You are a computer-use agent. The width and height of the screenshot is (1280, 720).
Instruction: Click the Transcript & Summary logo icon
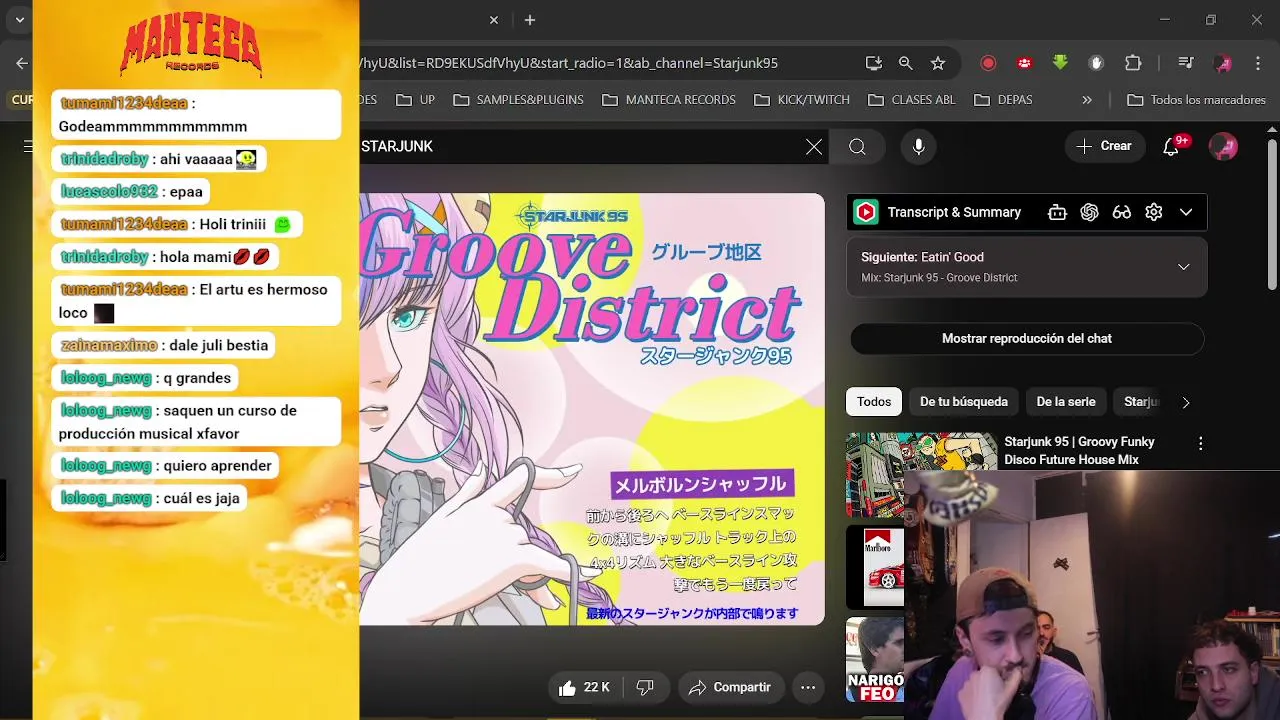pyautogui.click(x=866, y=212)
